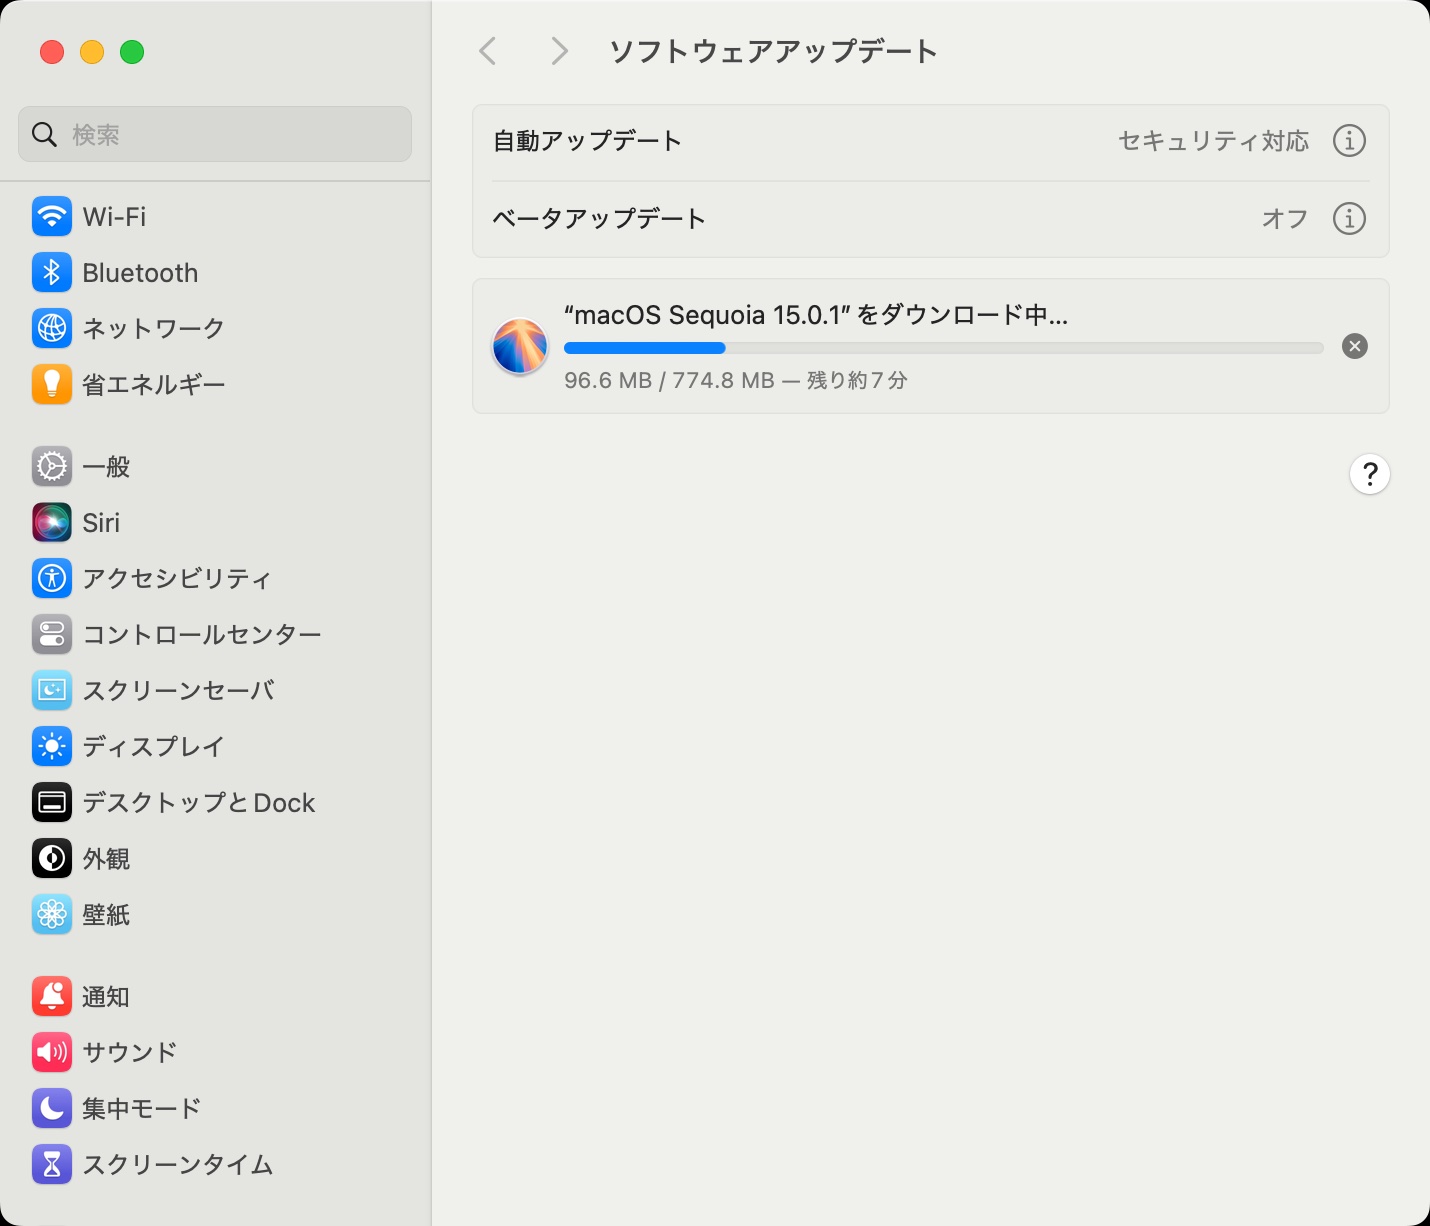This screenshot has height=1226, width=1430.
Task: Select アクセシビリティ icon
Action: pos(52,578)
